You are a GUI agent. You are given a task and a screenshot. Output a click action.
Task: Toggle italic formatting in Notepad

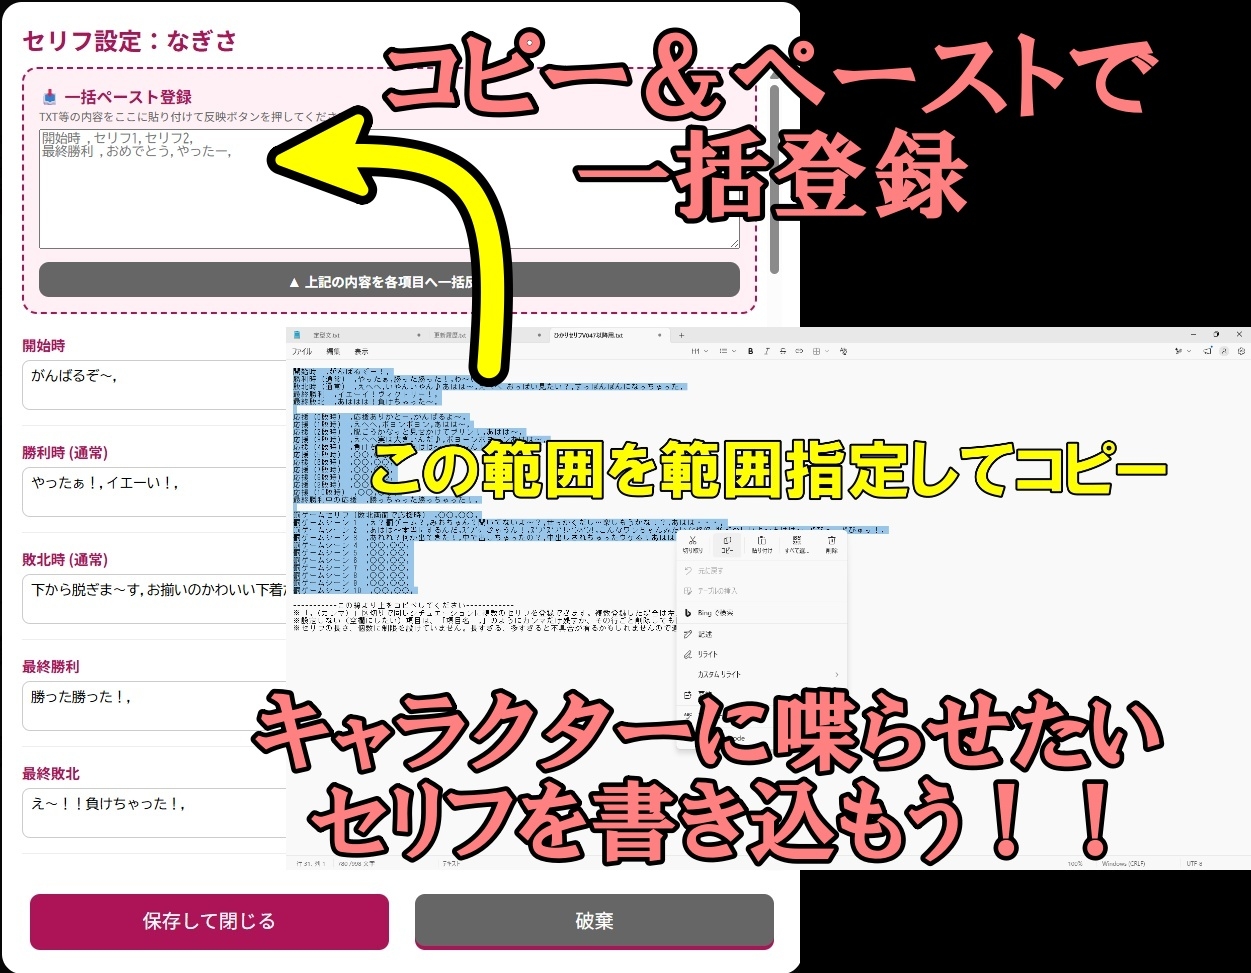[x=767, y=351]
